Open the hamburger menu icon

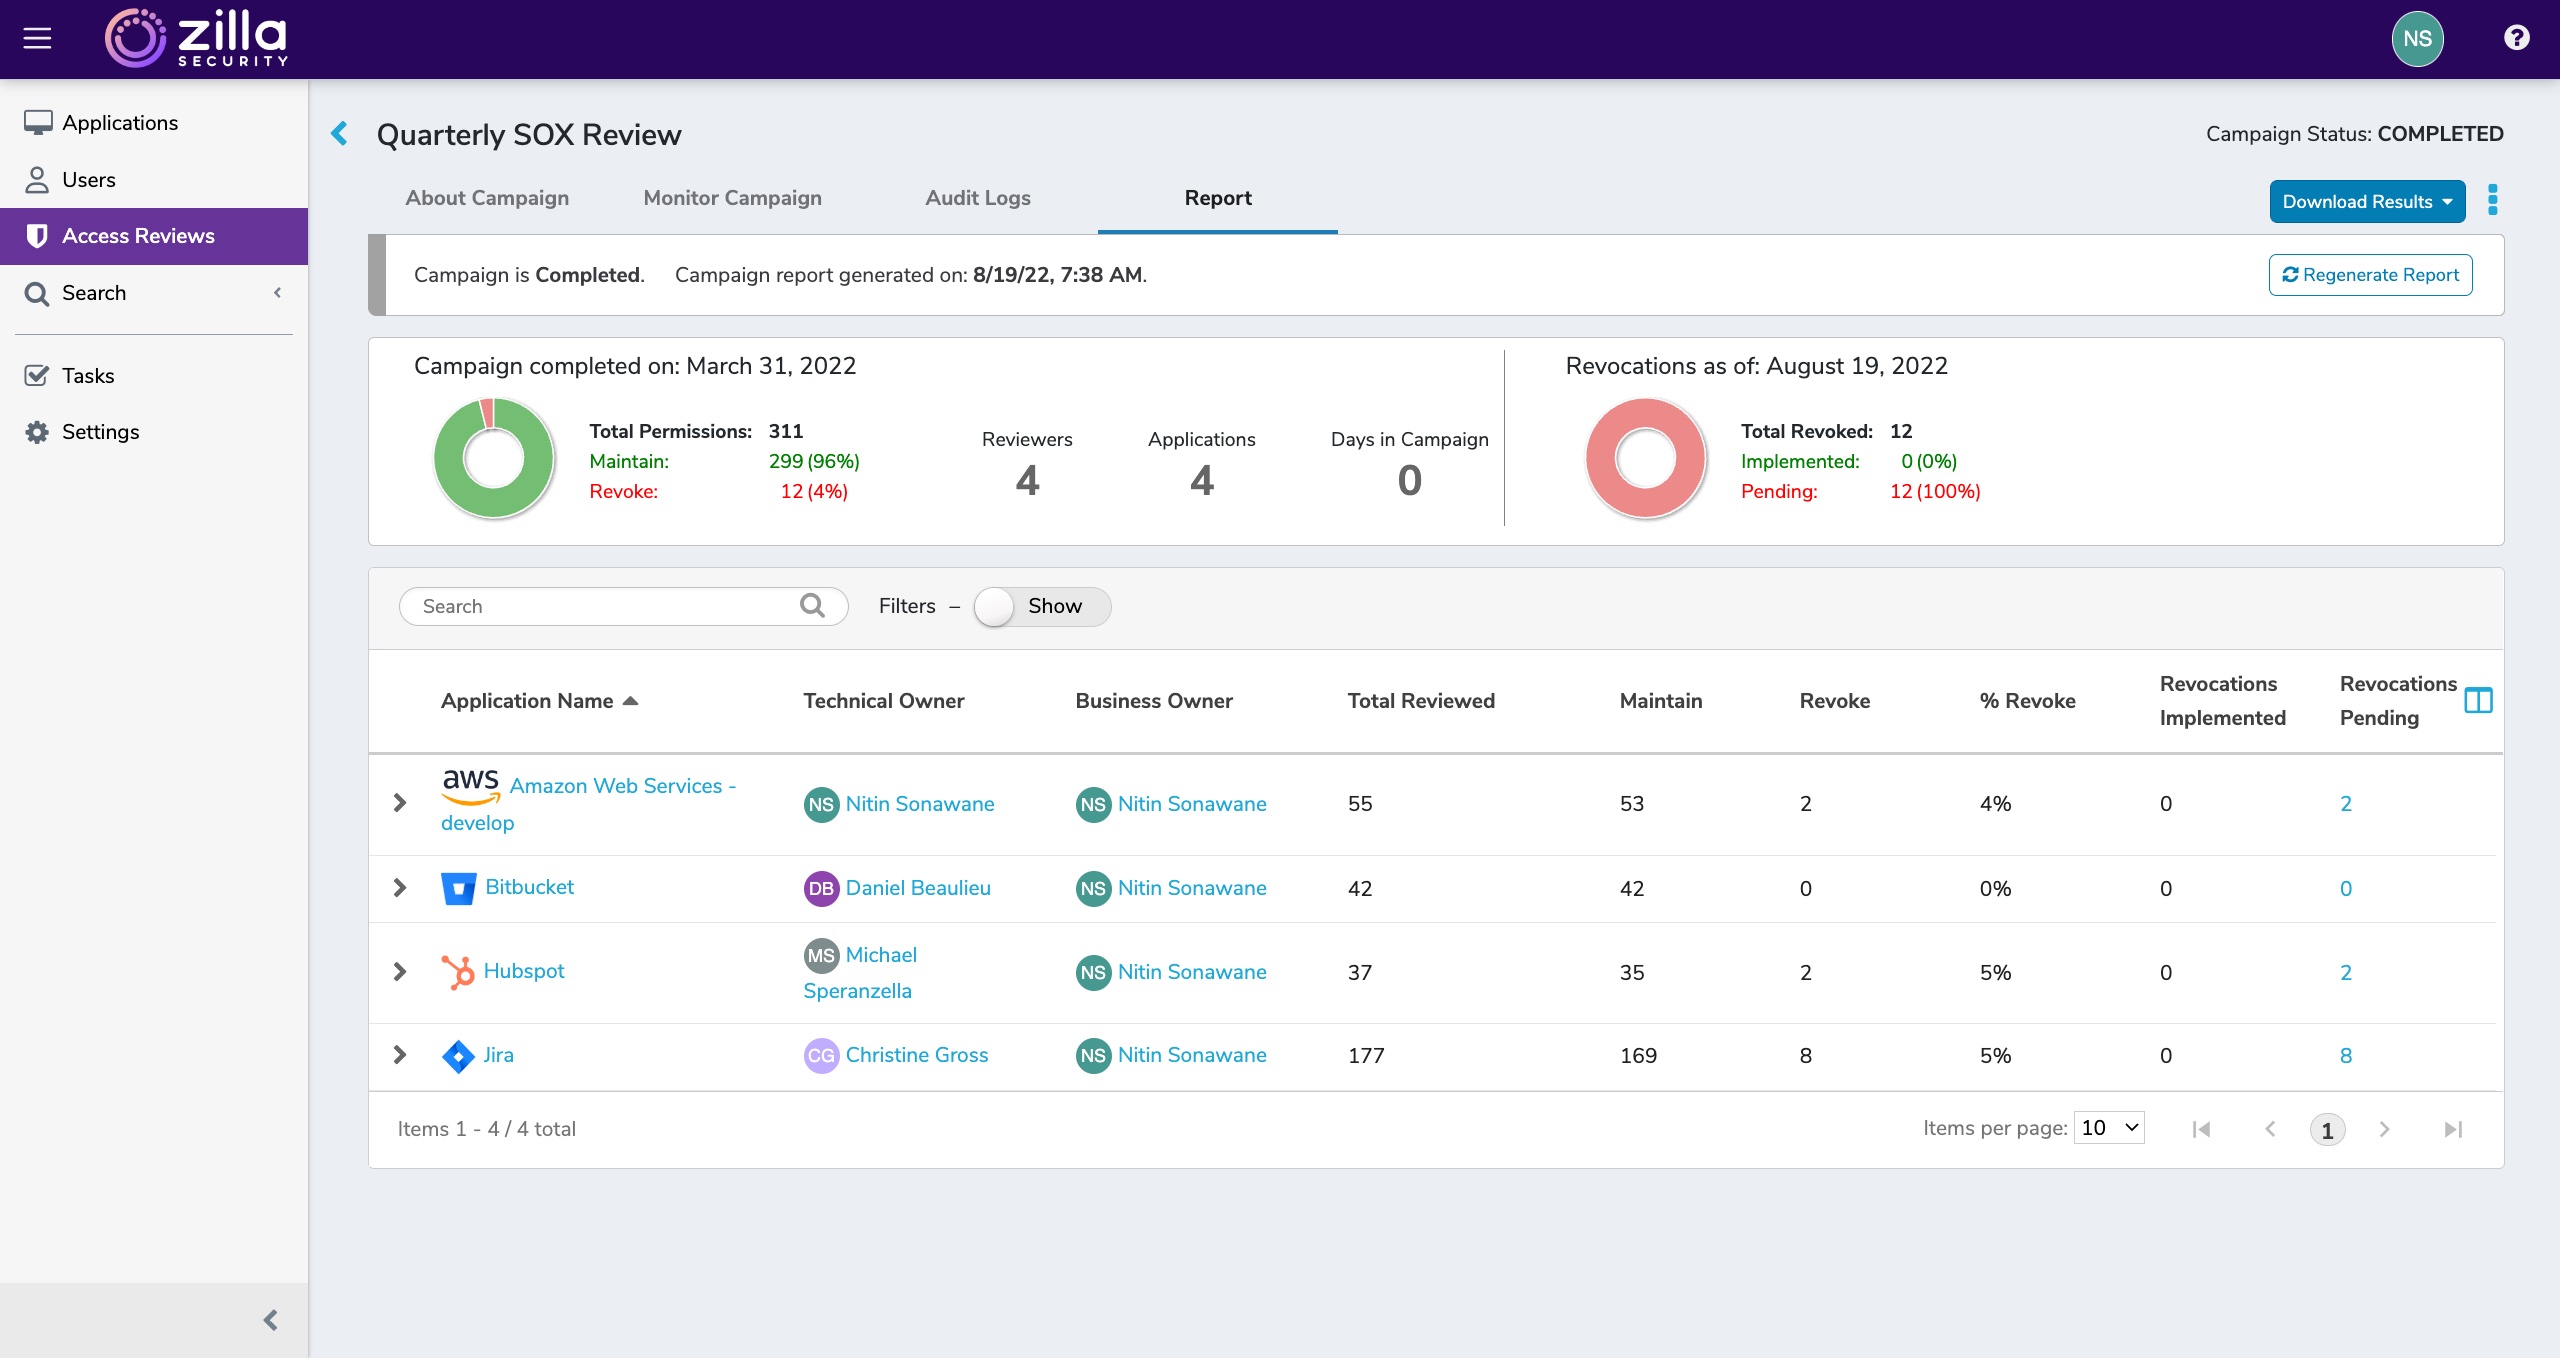tap(37, 38)
